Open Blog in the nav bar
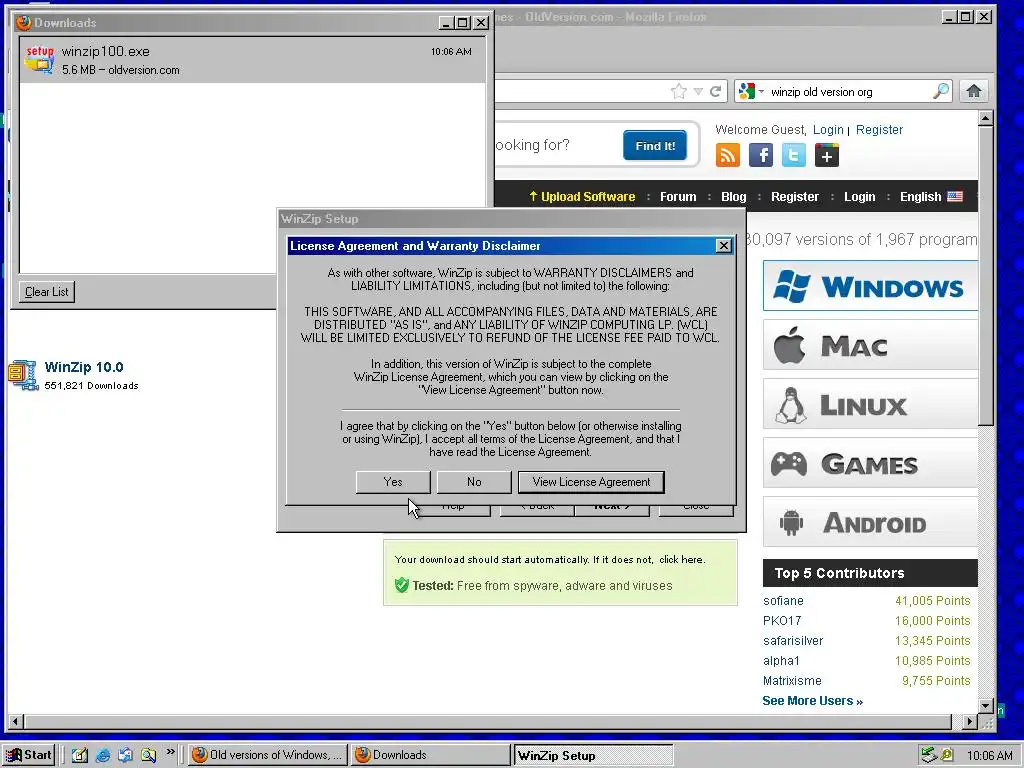This screenshot has width=1024, height=768. [733, 197]
